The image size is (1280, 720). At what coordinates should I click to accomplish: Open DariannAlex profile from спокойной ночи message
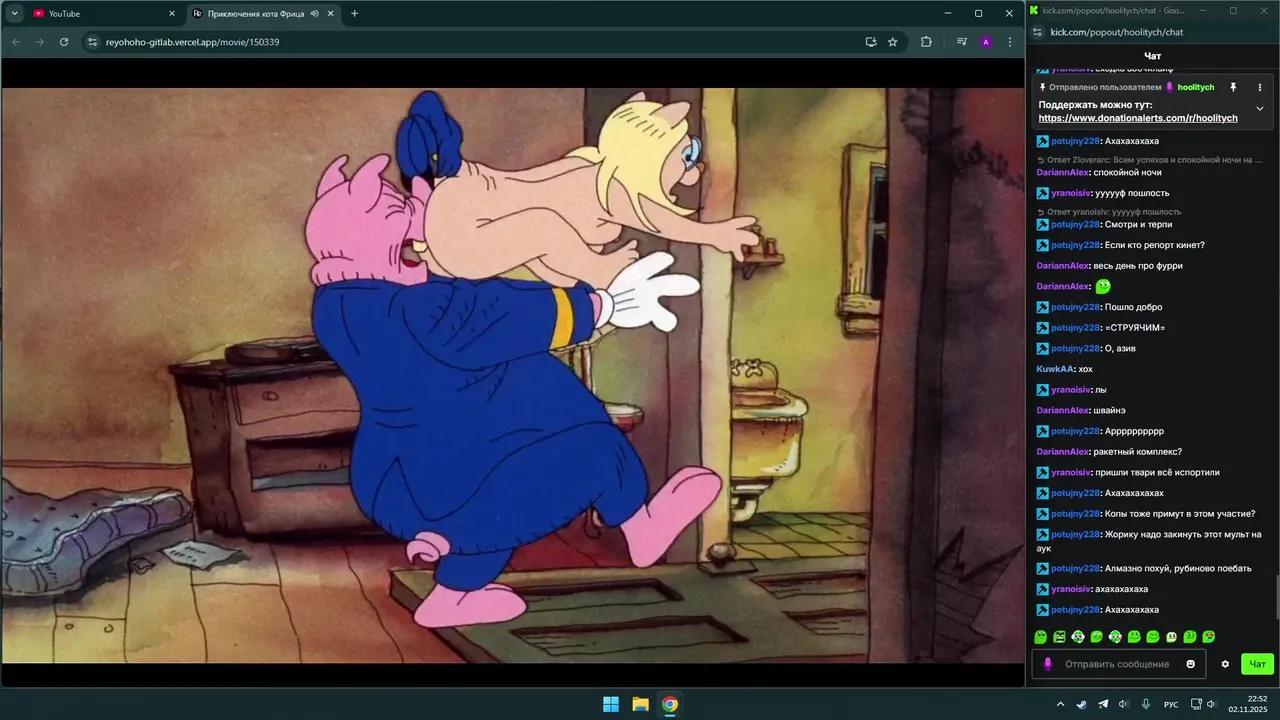click(1062, 172)
